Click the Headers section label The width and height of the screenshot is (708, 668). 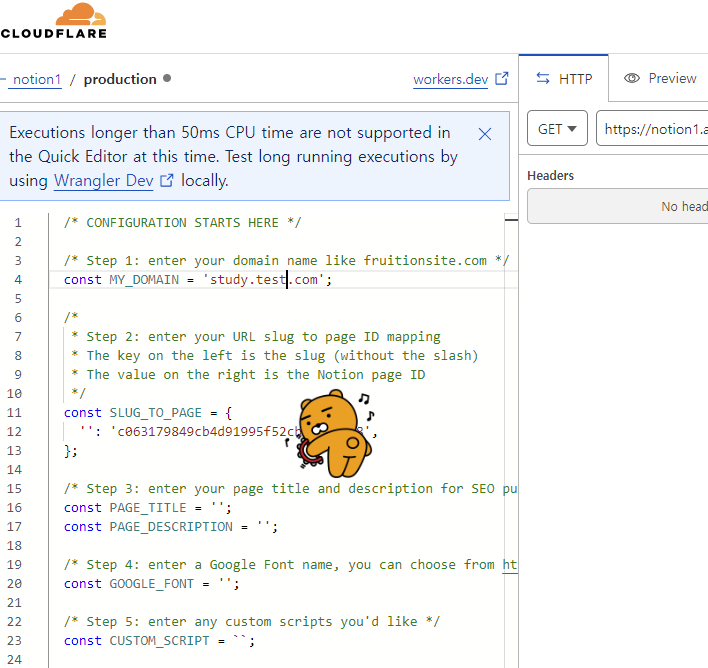coord(550,175)
